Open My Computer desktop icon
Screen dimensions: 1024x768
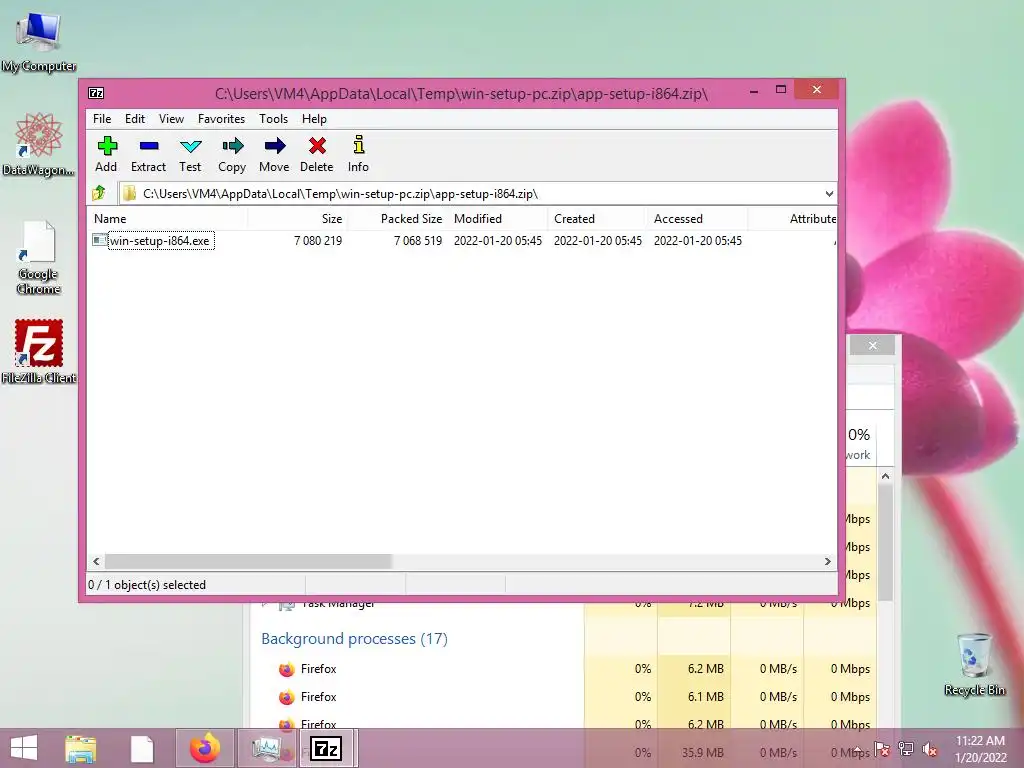click(38, 40)
